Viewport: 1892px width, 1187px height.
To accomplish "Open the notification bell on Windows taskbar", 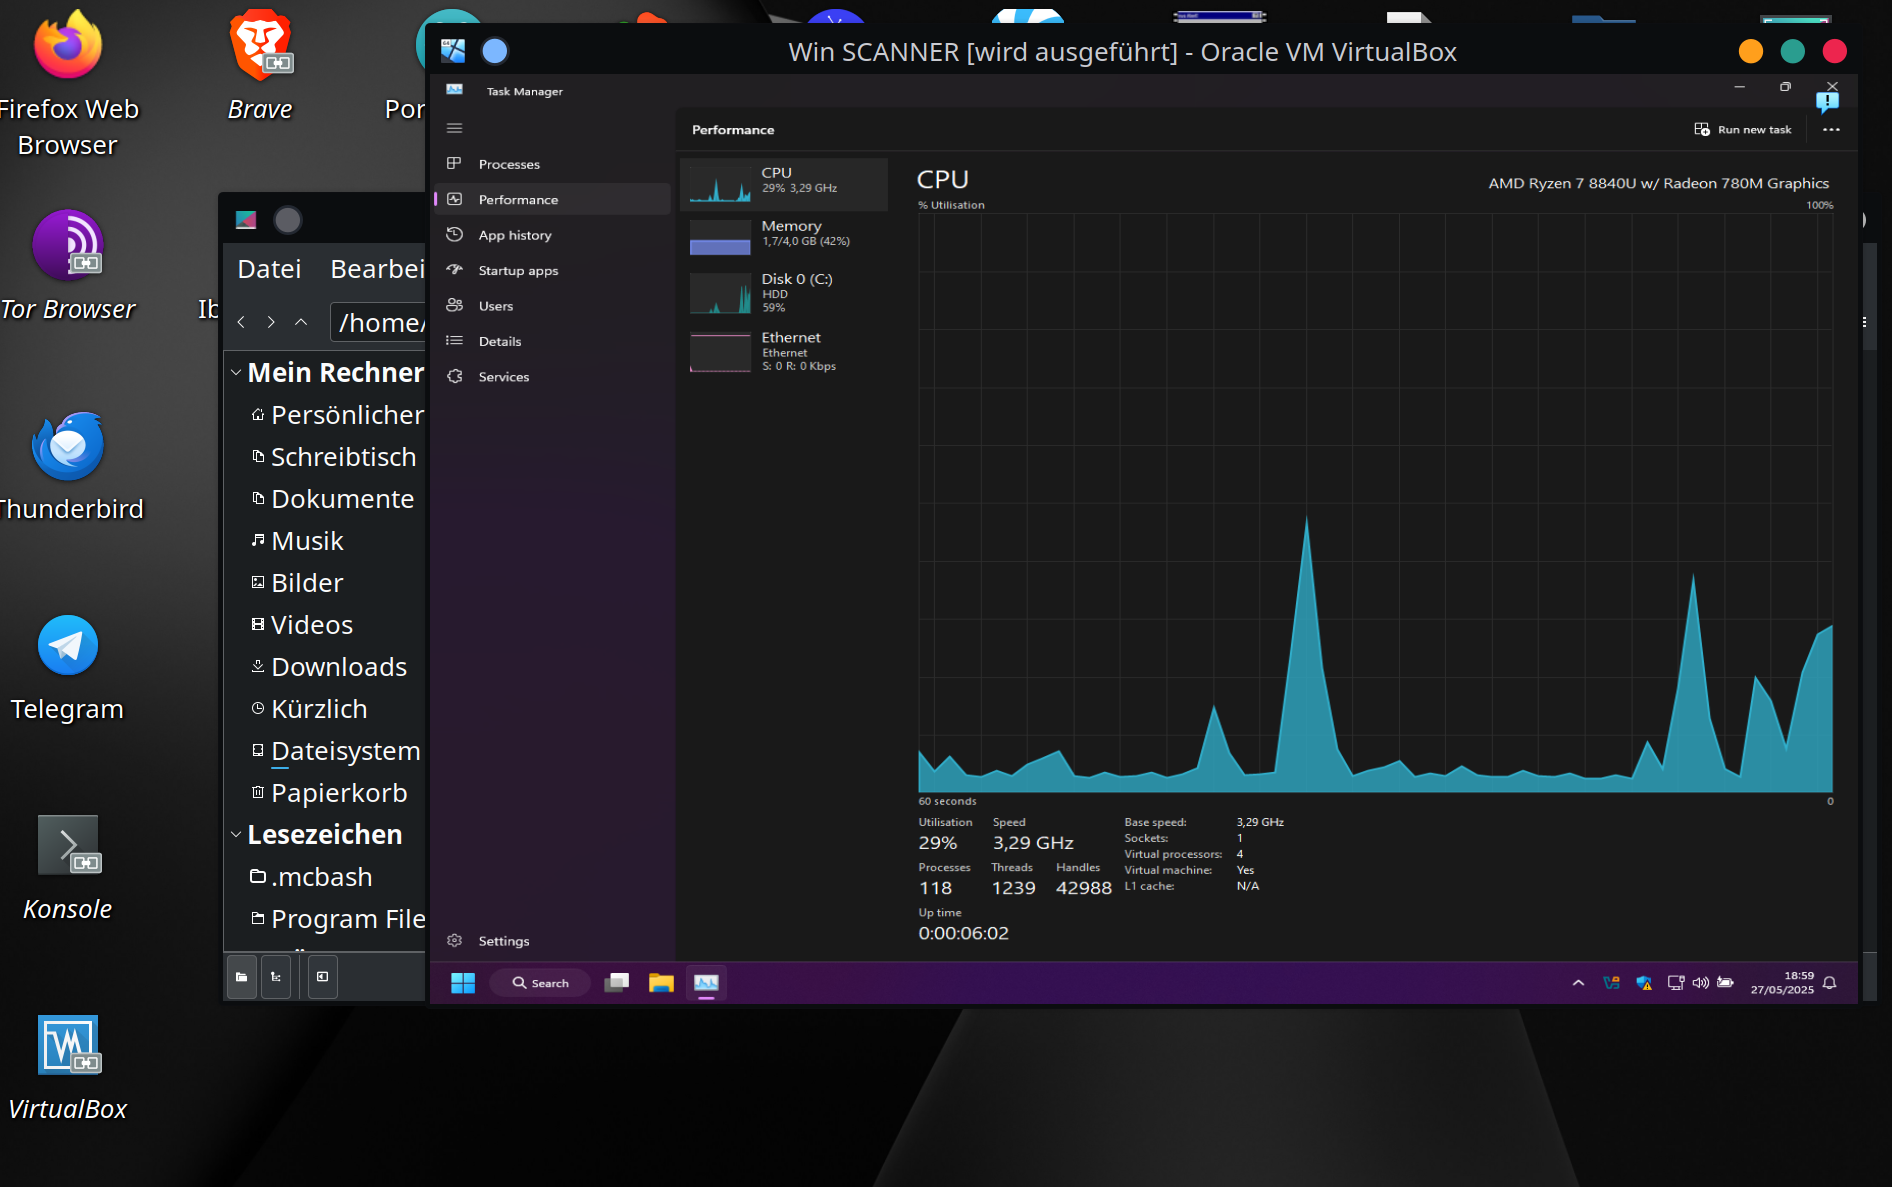I will click(x=1830, y=983).
